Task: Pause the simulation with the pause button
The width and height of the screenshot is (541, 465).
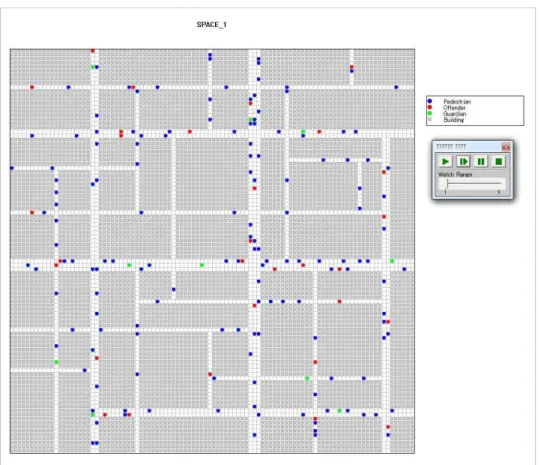Action: pyautogui.click(x=481, y=161)
